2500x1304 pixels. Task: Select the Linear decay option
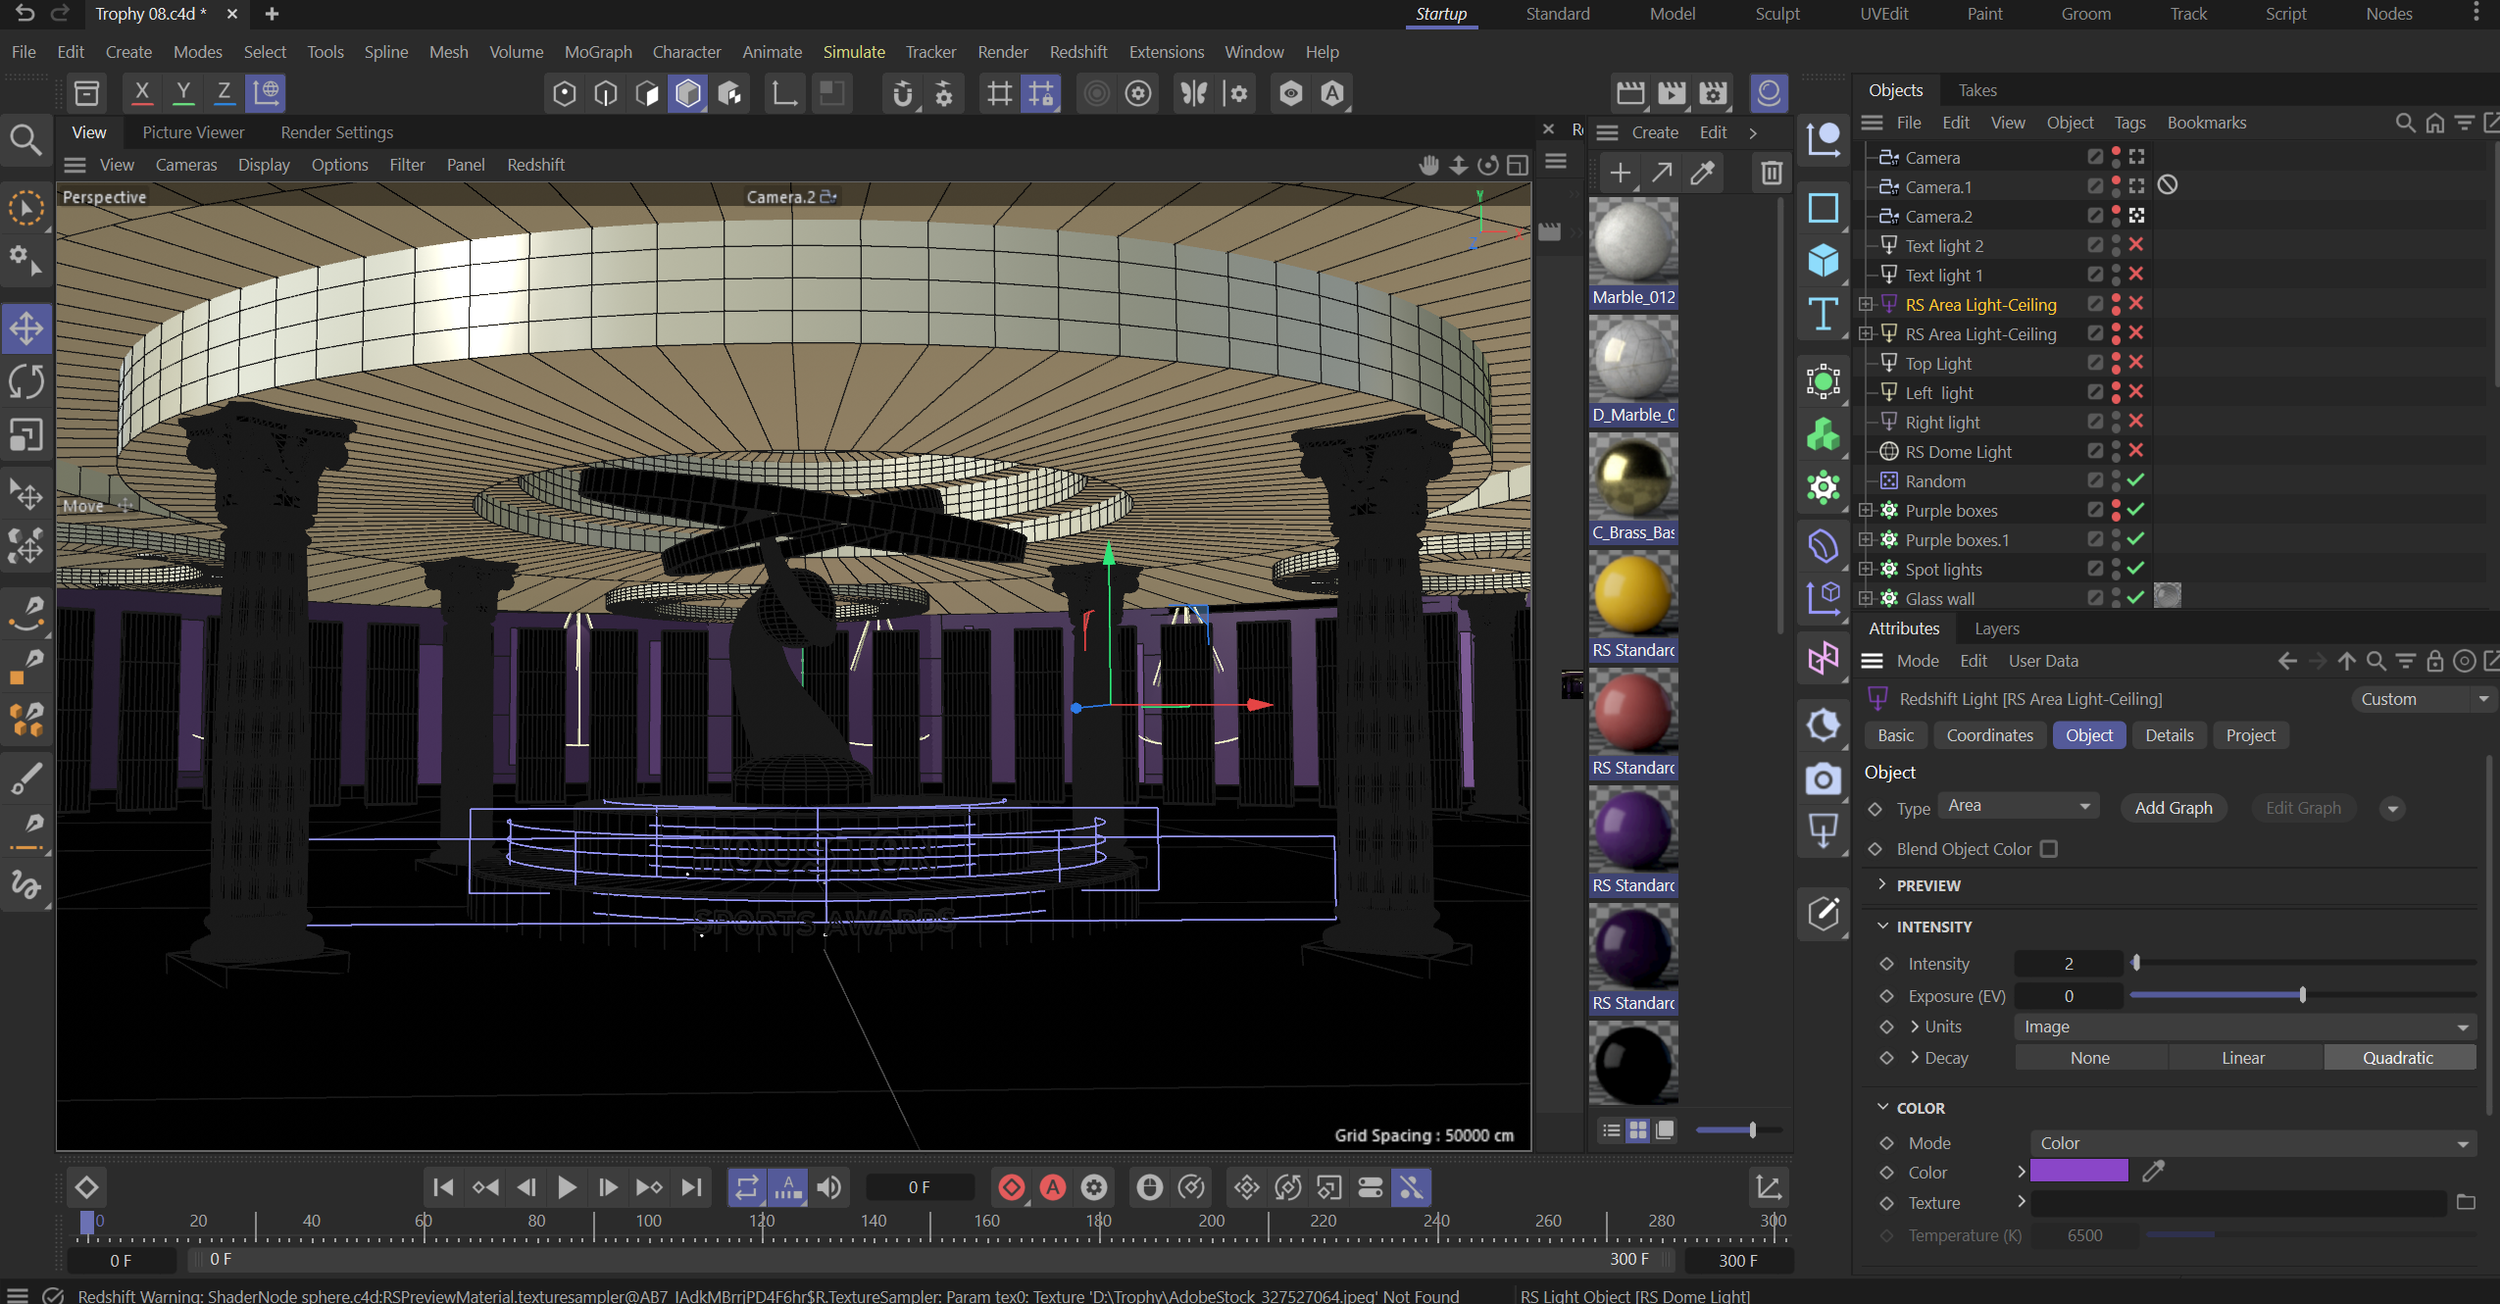pos(2242,1058)
